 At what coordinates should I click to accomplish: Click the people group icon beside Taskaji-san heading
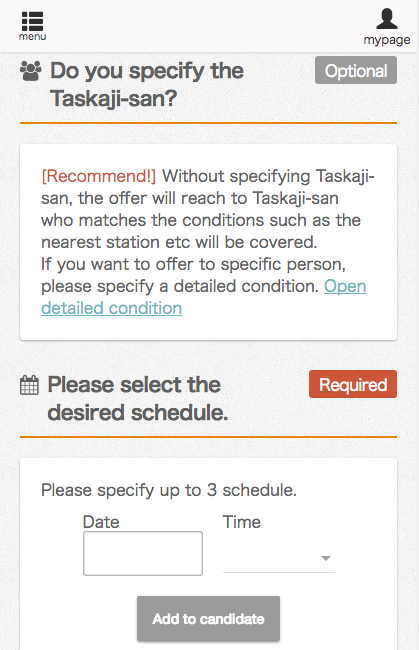click(31, 71)
